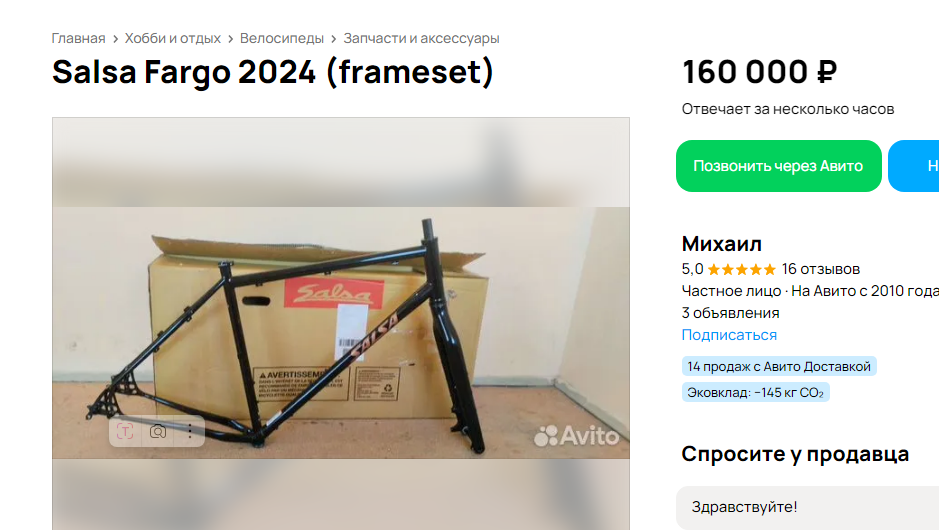View the 16 отзывов reviews link

[x=820, y=269]
